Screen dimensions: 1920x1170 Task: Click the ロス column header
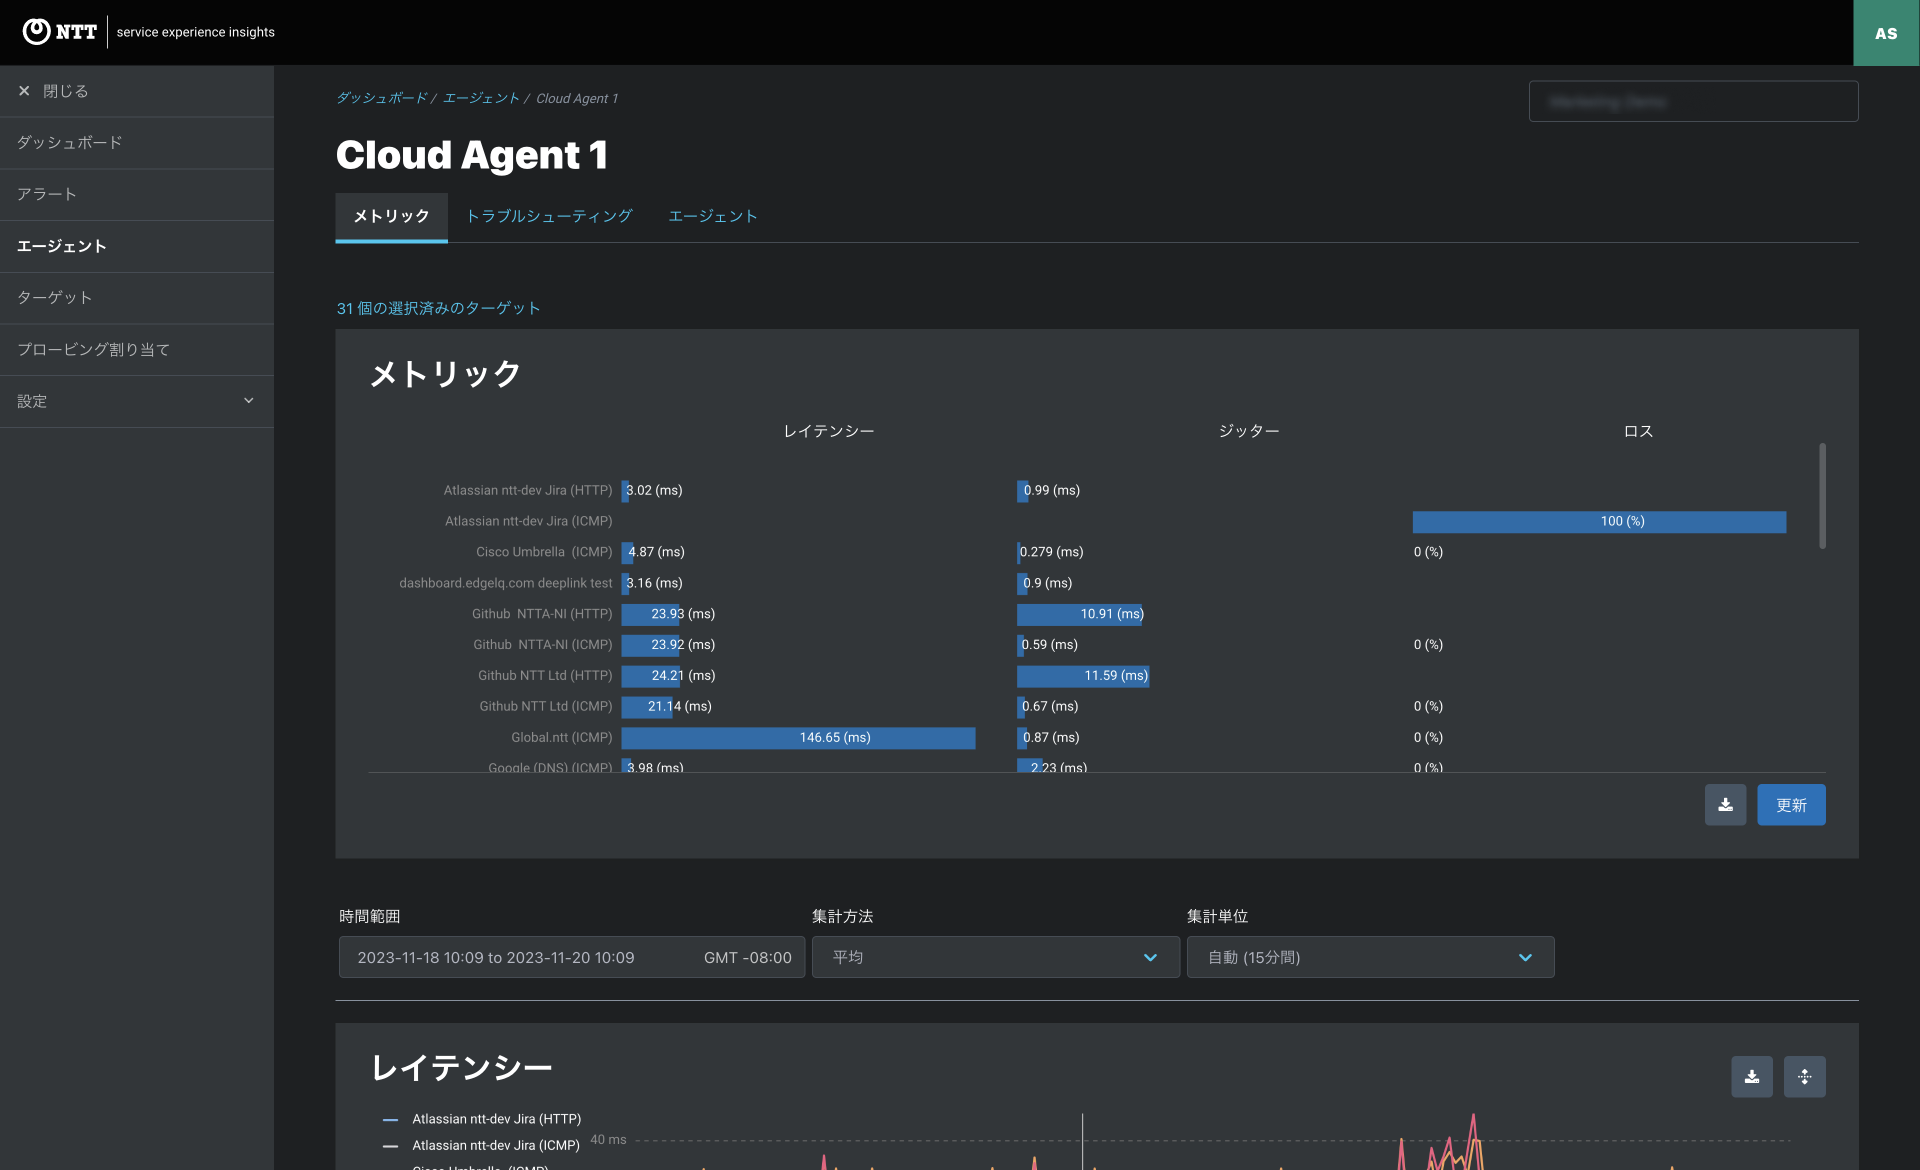tap(1638, 431)
